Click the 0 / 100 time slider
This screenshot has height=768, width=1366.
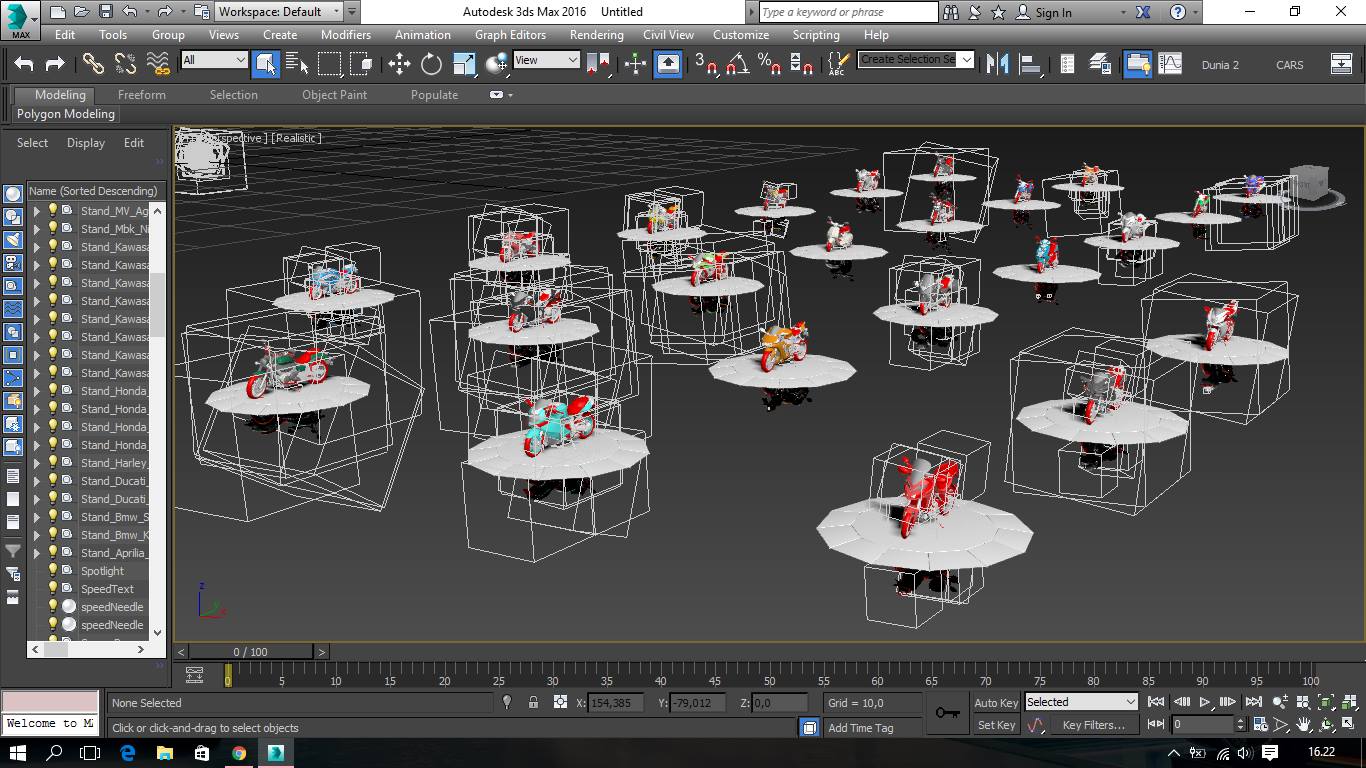pyautogui.click(x=251, y=652)
